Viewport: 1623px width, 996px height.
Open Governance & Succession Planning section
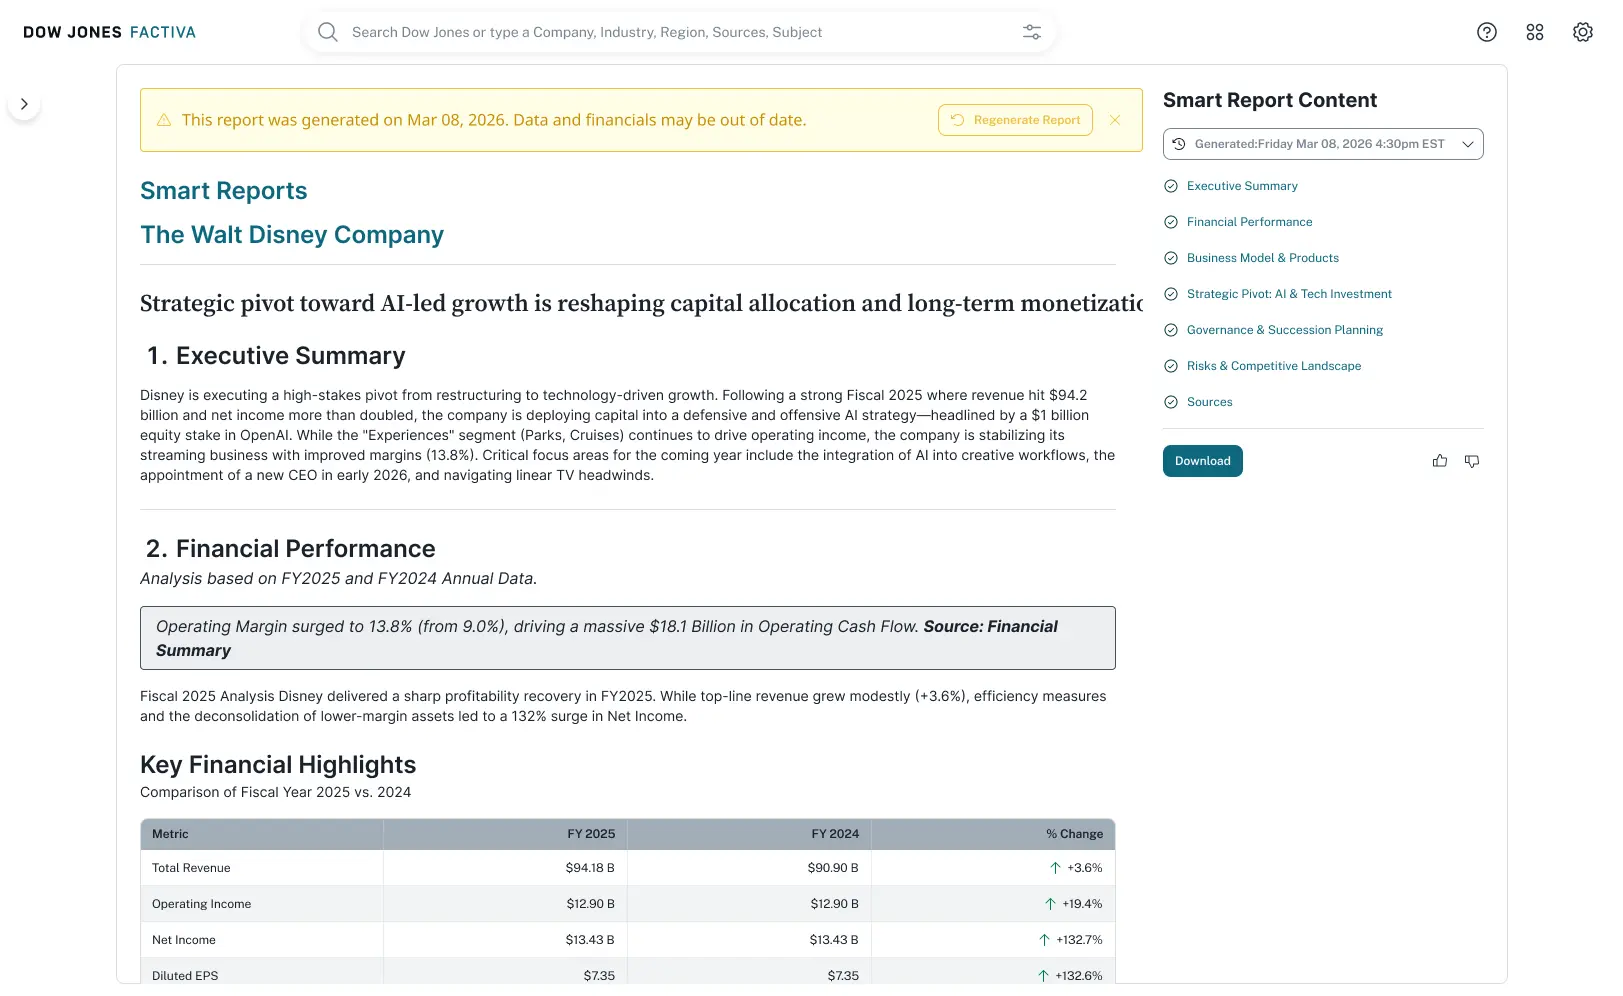[1285, 330]
